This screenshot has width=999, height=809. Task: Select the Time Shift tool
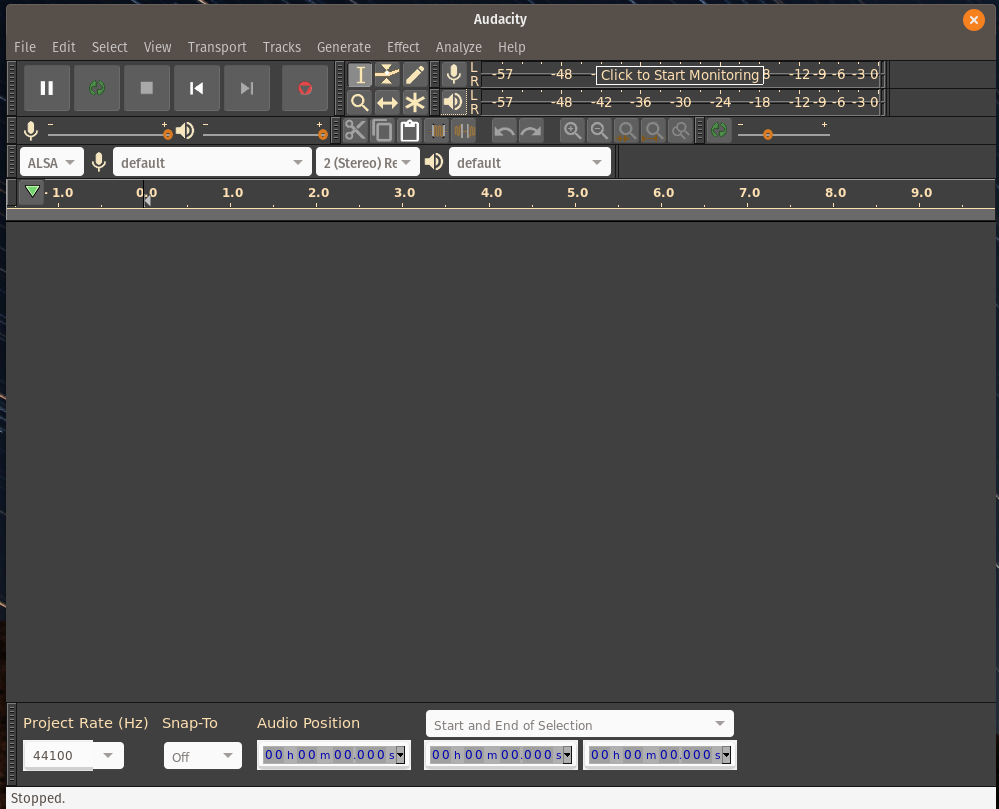[387, 102]
